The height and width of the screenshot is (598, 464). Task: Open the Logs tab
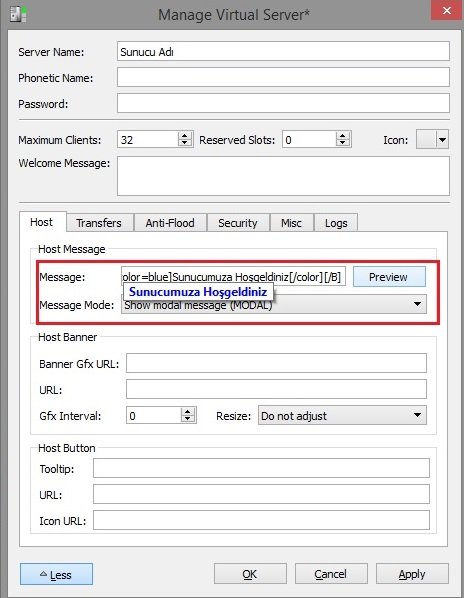pos(336,223)
